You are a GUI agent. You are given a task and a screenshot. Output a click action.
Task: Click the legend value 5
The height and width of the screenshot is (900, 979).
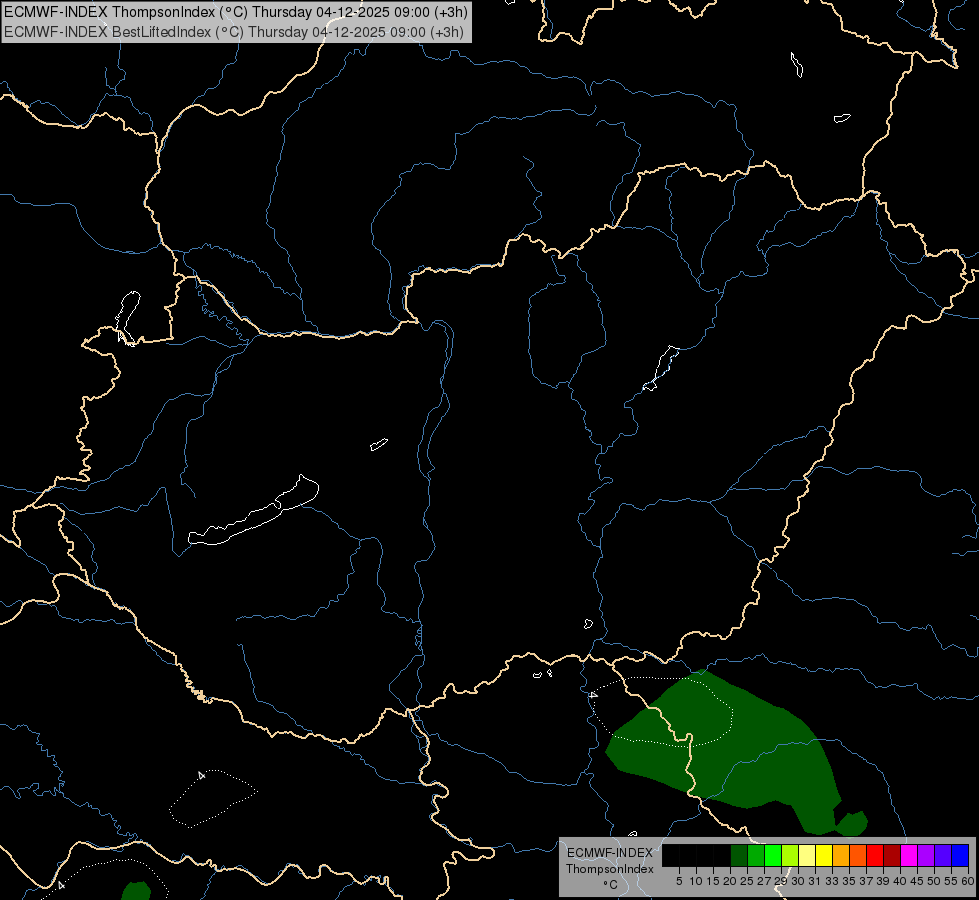coord(679,881)
